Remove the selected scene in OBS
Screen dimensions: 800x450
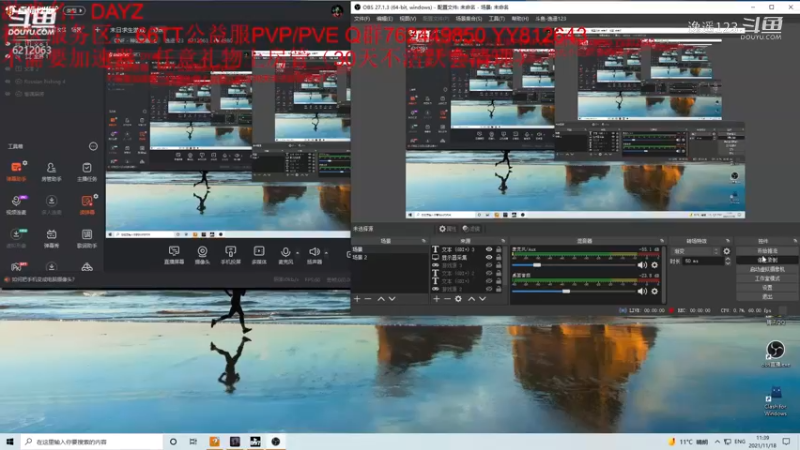(x=368, y=299)
